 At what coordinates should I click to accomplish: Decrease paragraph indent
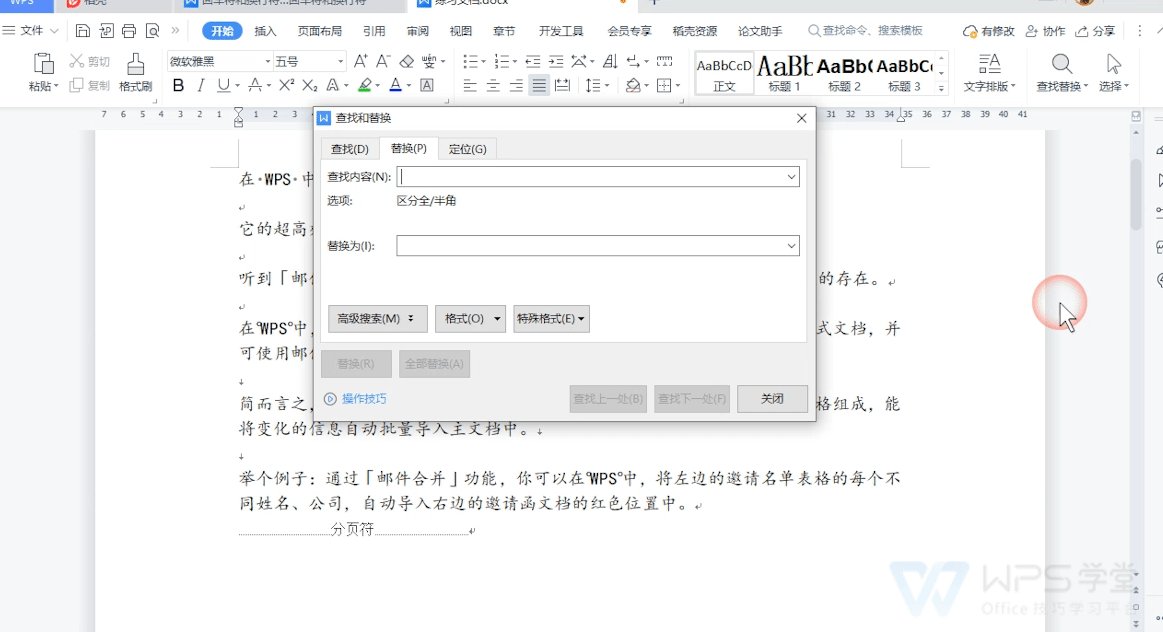533,61
